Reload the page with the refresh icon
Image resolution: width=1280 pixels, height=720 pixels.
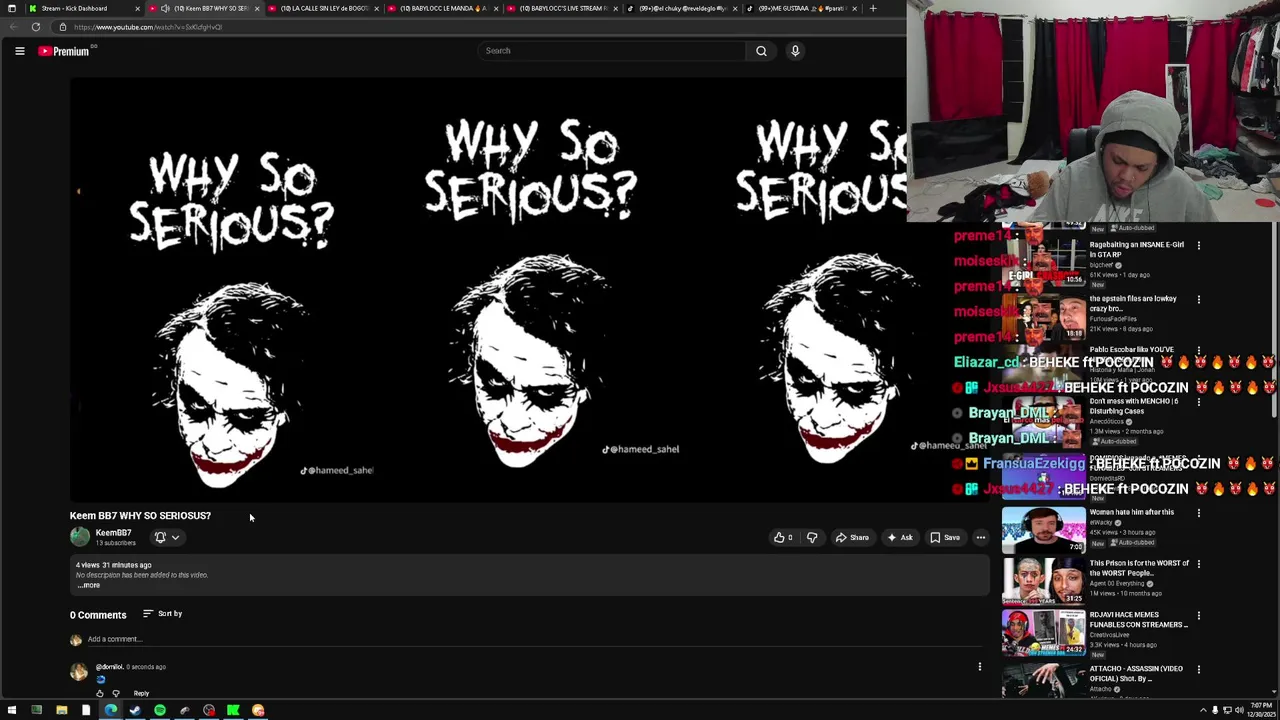[x=36, y=27]
